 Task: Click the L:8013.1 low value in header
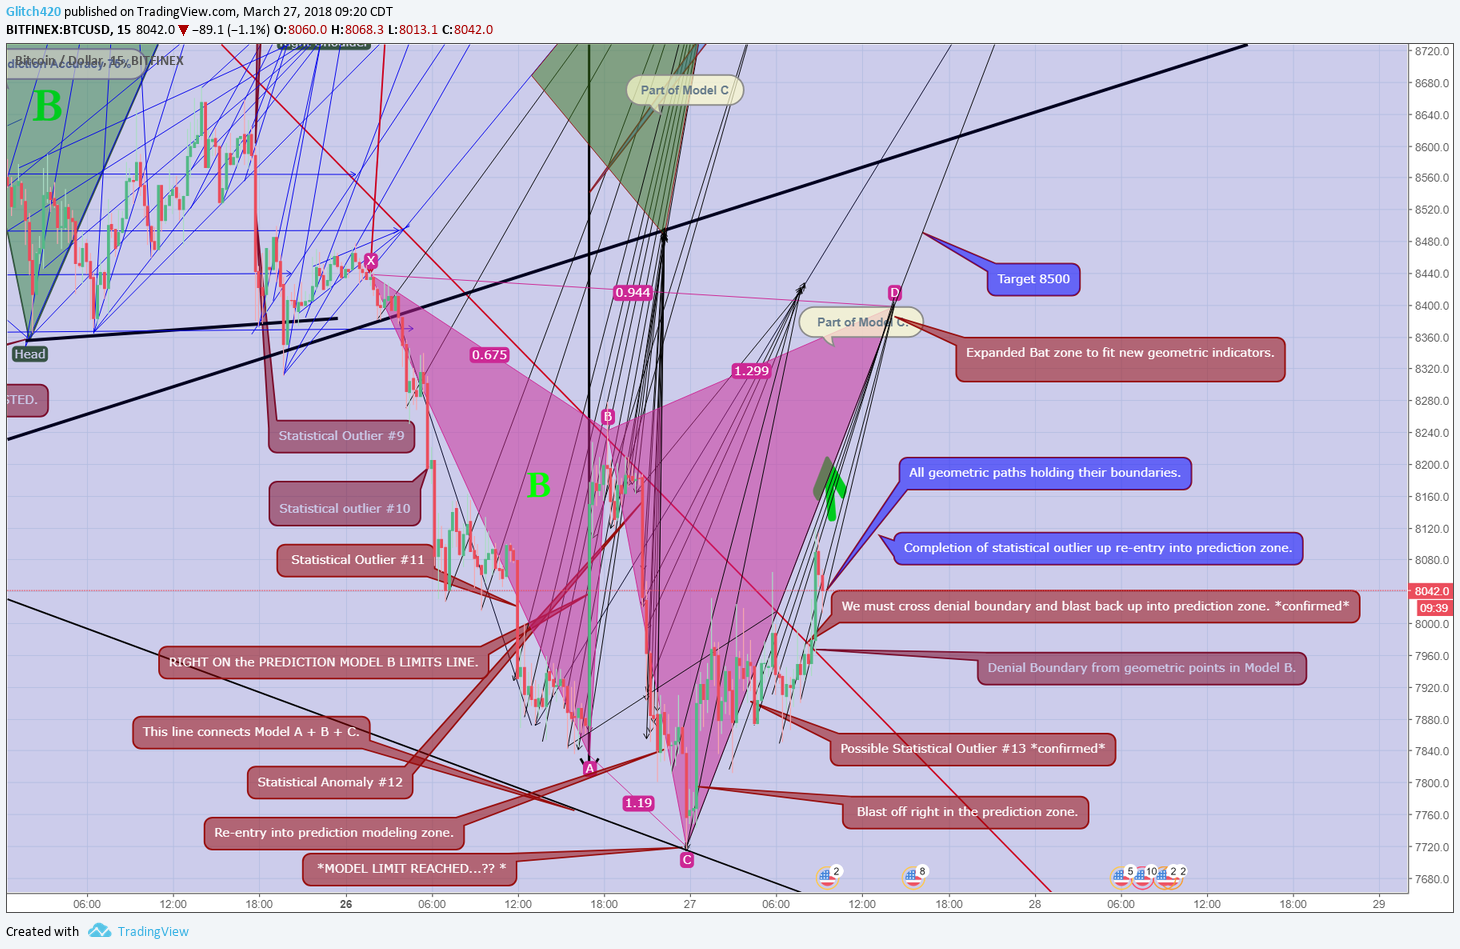413,30
